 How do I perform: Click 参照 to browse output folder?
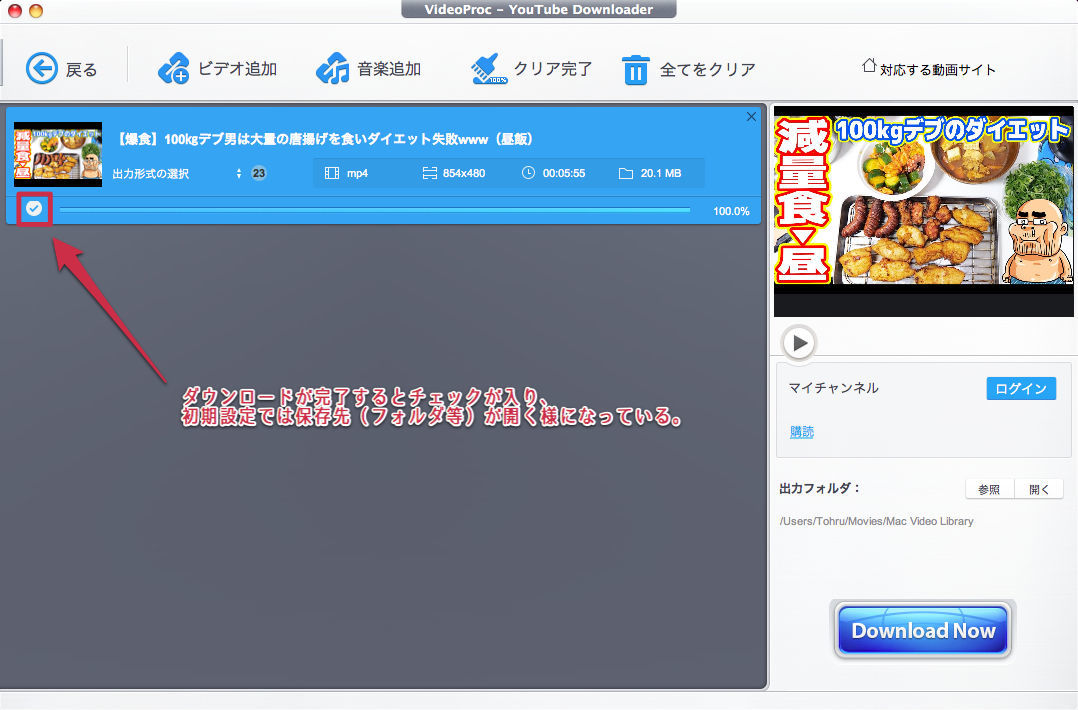[x=989, y=489]
